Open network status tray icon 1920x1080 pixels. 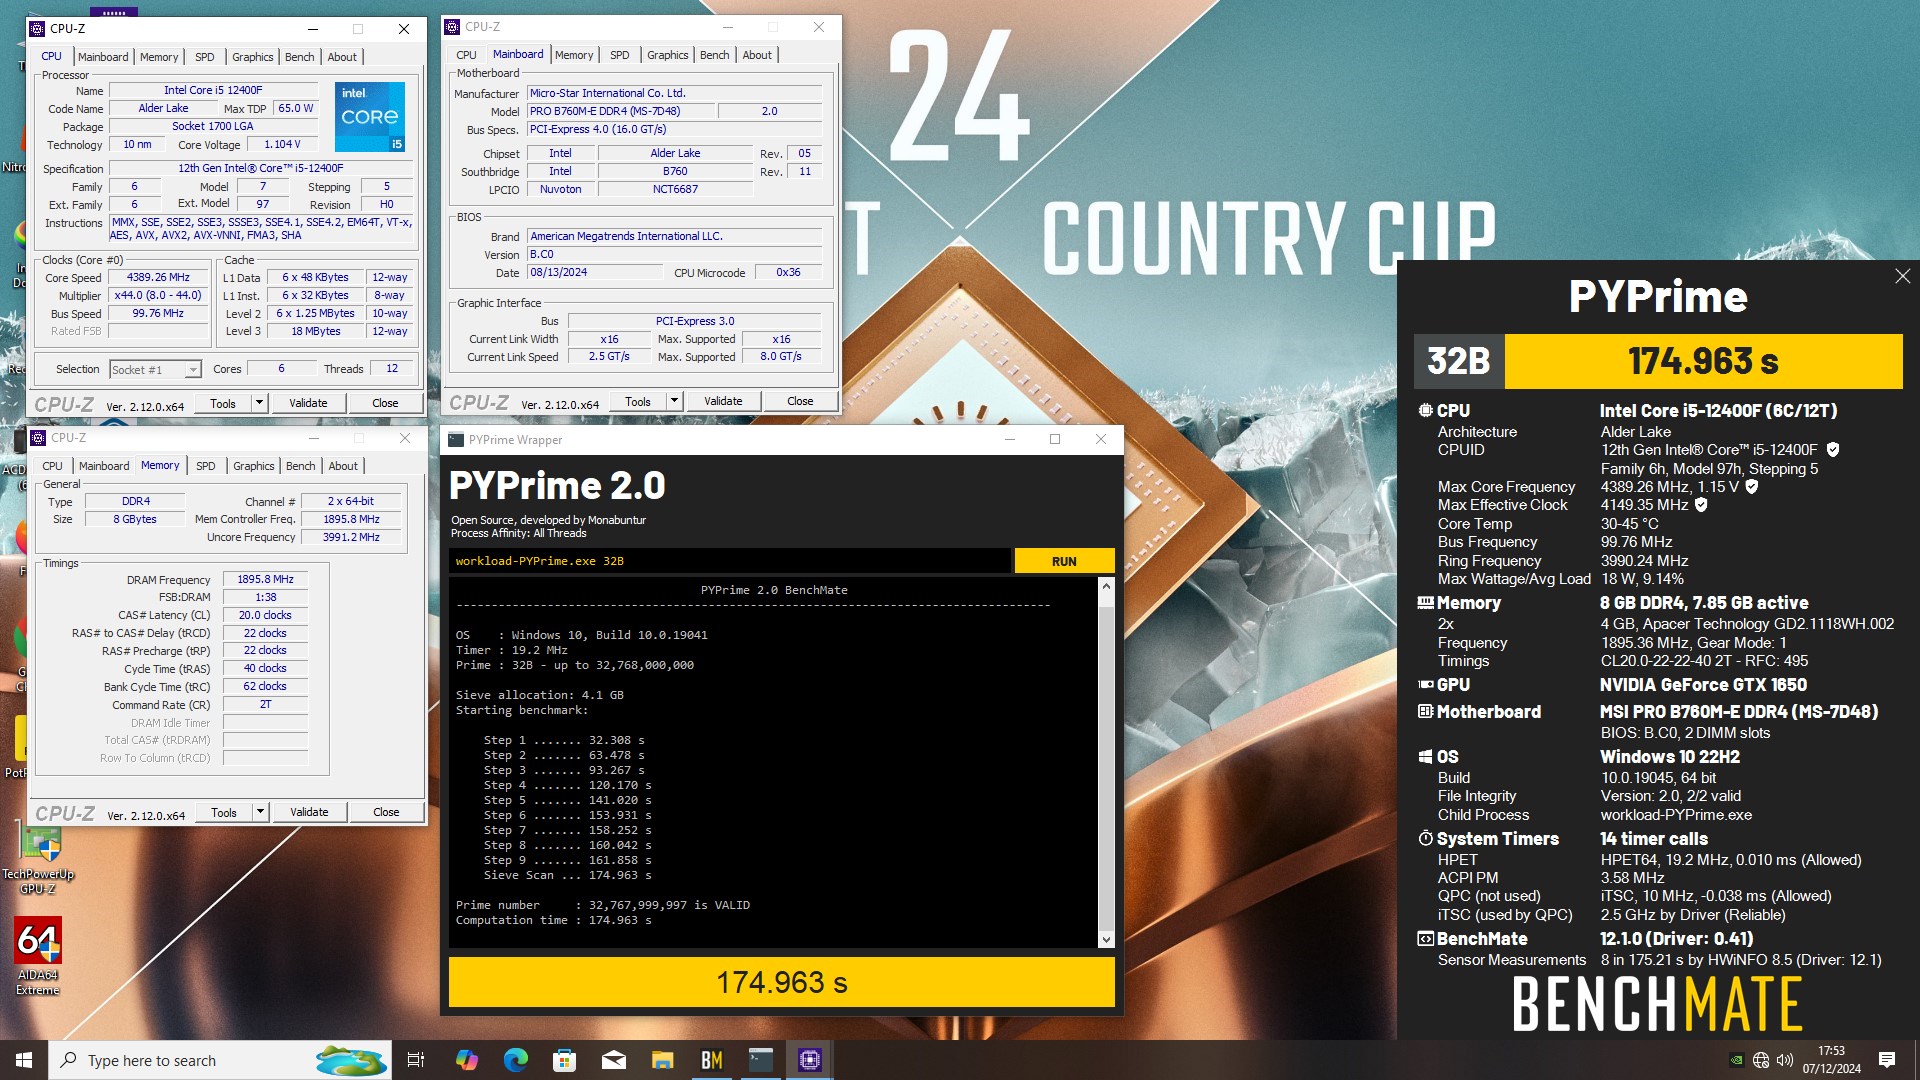(x=1761, y=1060)
